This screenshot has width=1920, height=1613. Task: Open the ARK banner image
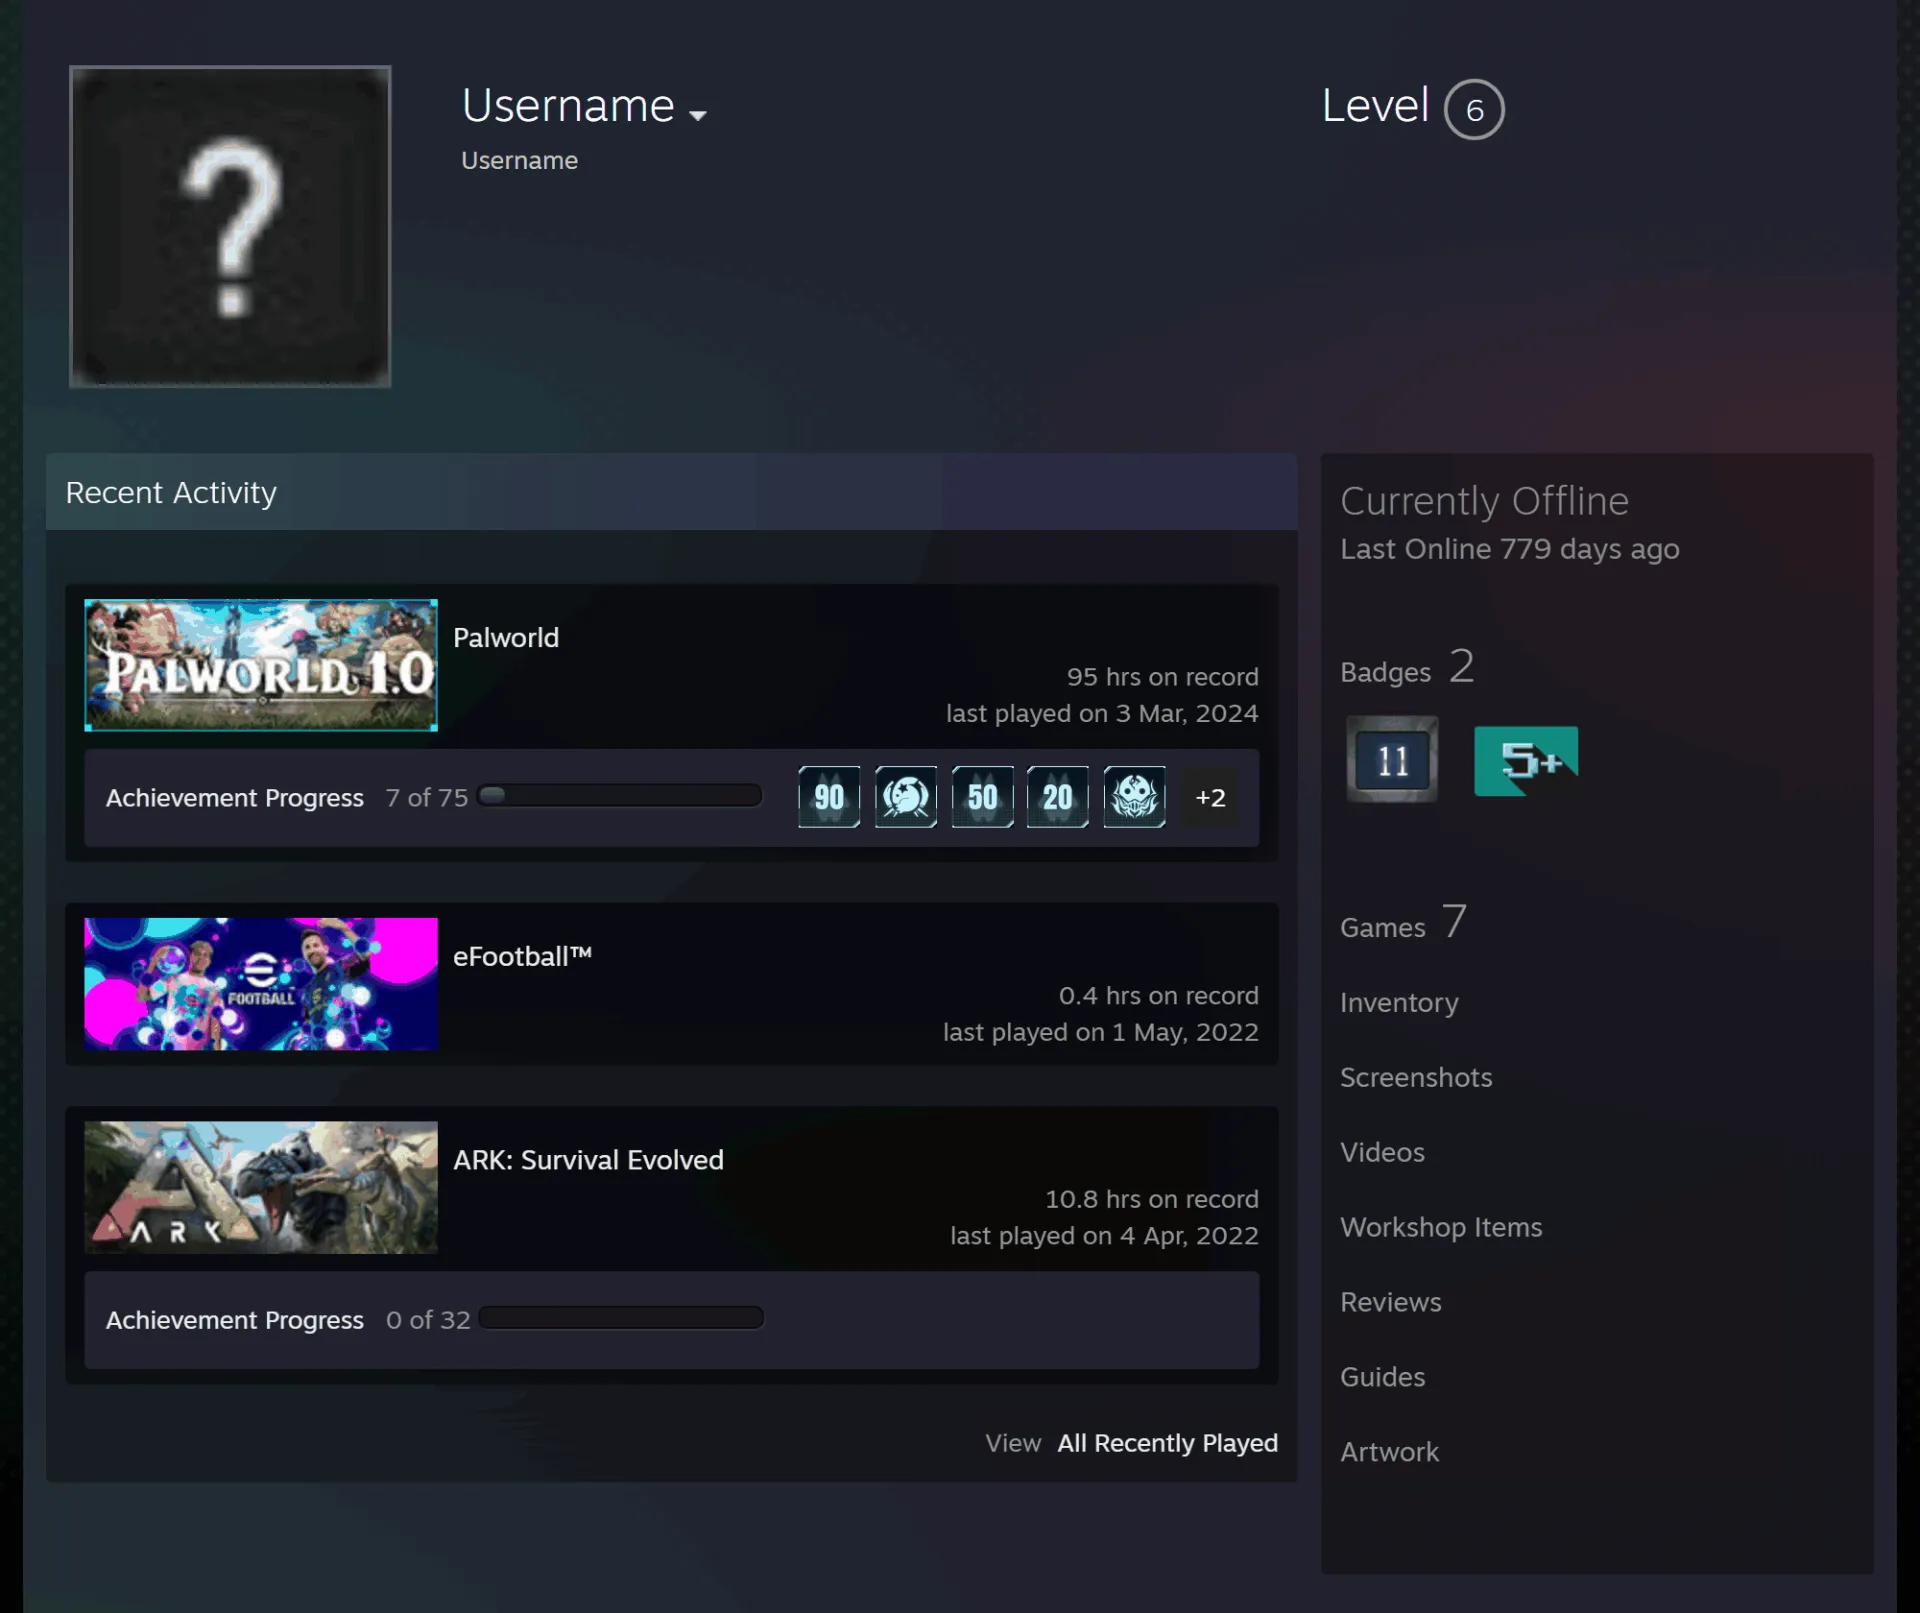click(261, 1187)
